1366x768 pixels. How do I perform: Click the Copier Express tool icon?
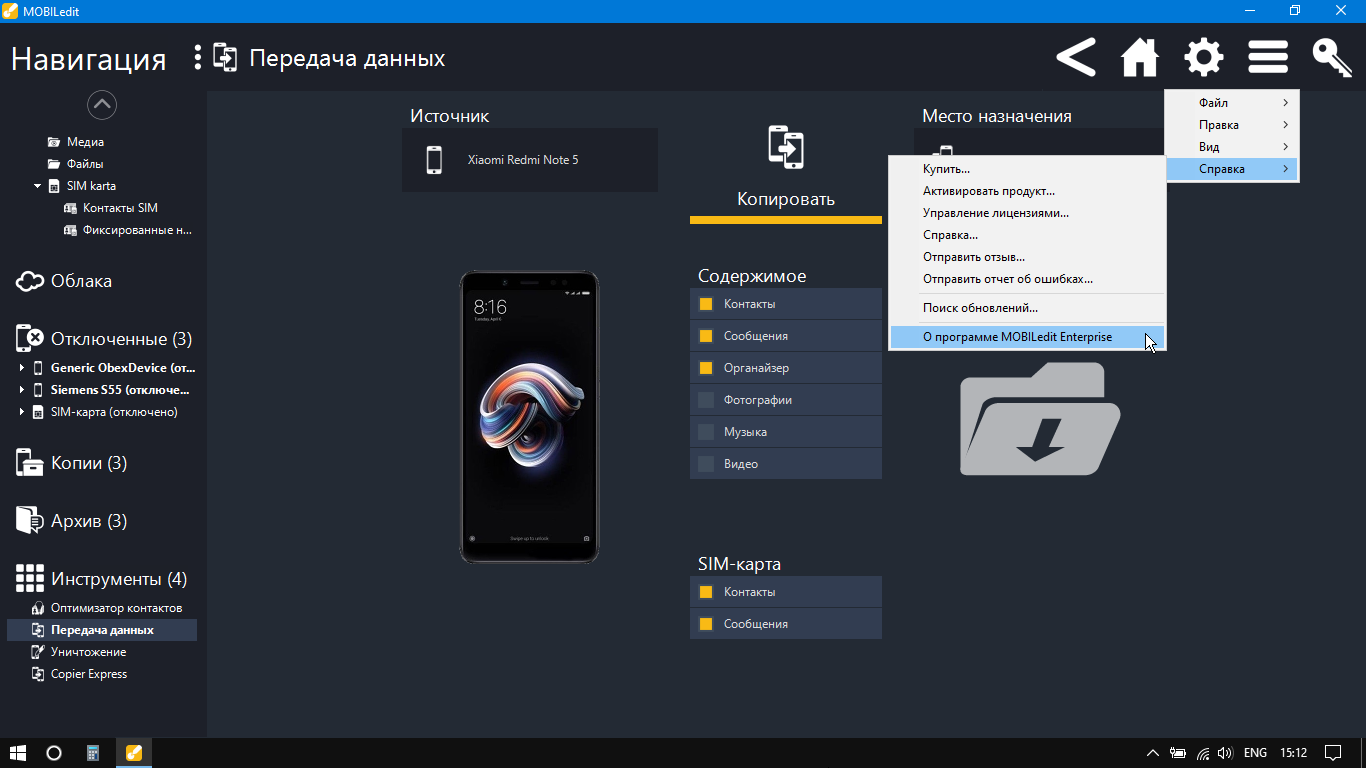click(x=38, y=674)
